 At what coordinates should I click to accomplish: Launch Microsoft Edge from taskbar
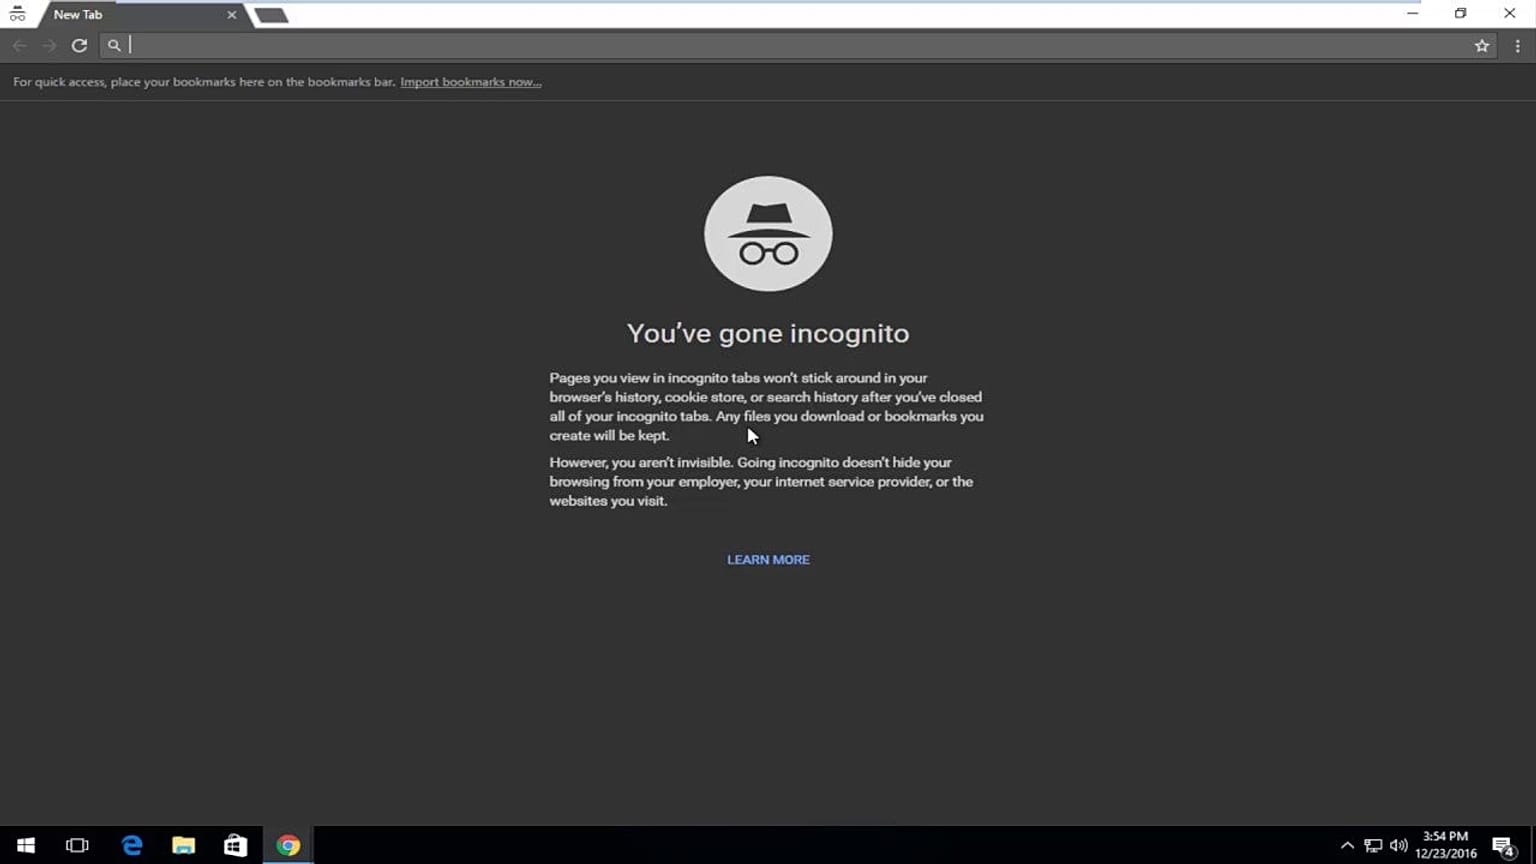pos(131,845)
